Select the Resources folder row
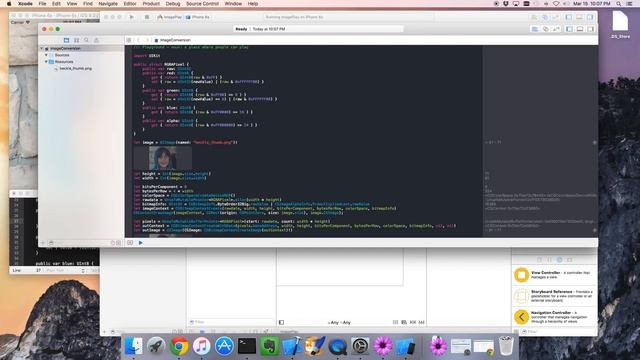 pos(81,62)
